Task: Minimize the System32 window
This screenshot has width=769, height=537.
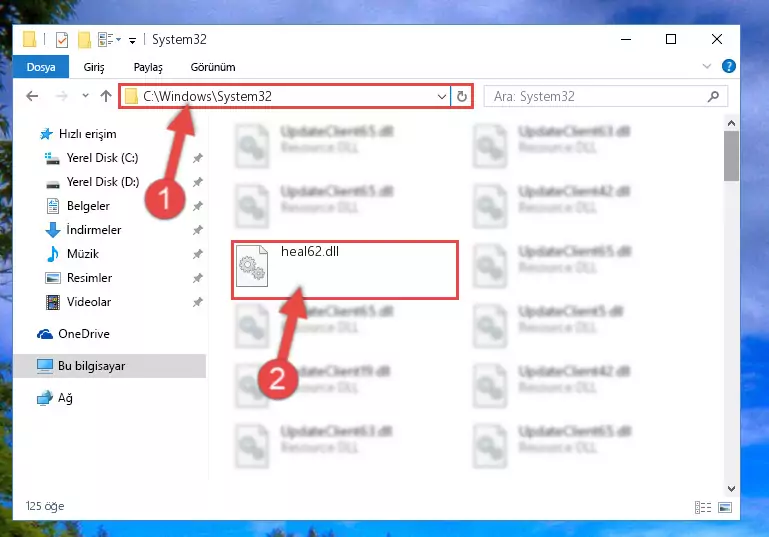Action: click(626, 39)
